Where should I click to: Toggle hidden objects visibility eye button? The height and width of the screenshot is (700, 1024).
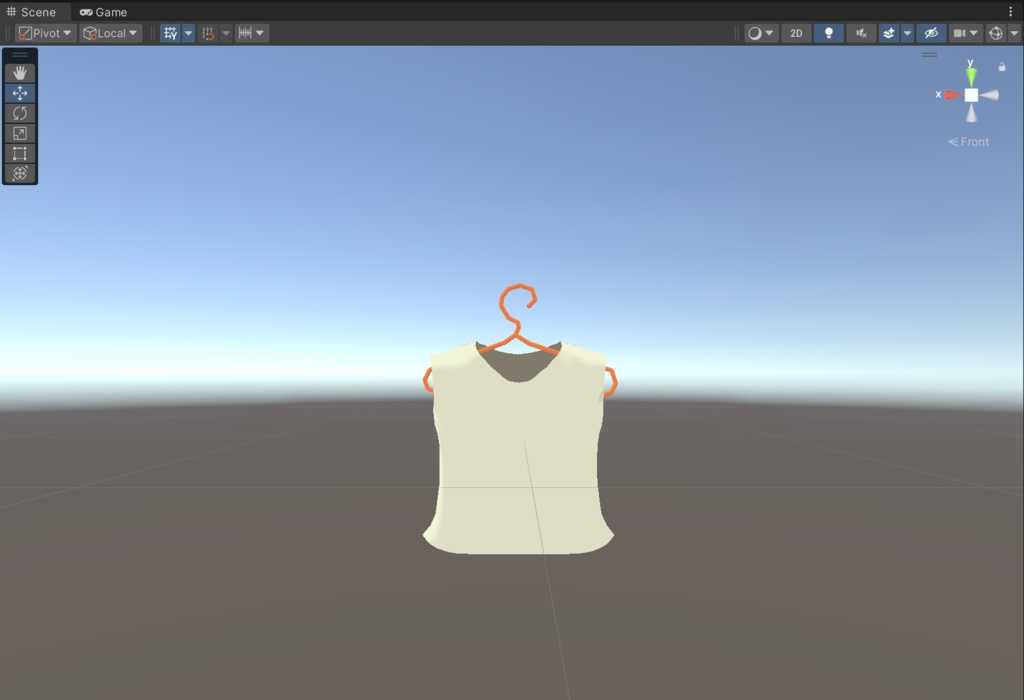click(x=931, y=33)
